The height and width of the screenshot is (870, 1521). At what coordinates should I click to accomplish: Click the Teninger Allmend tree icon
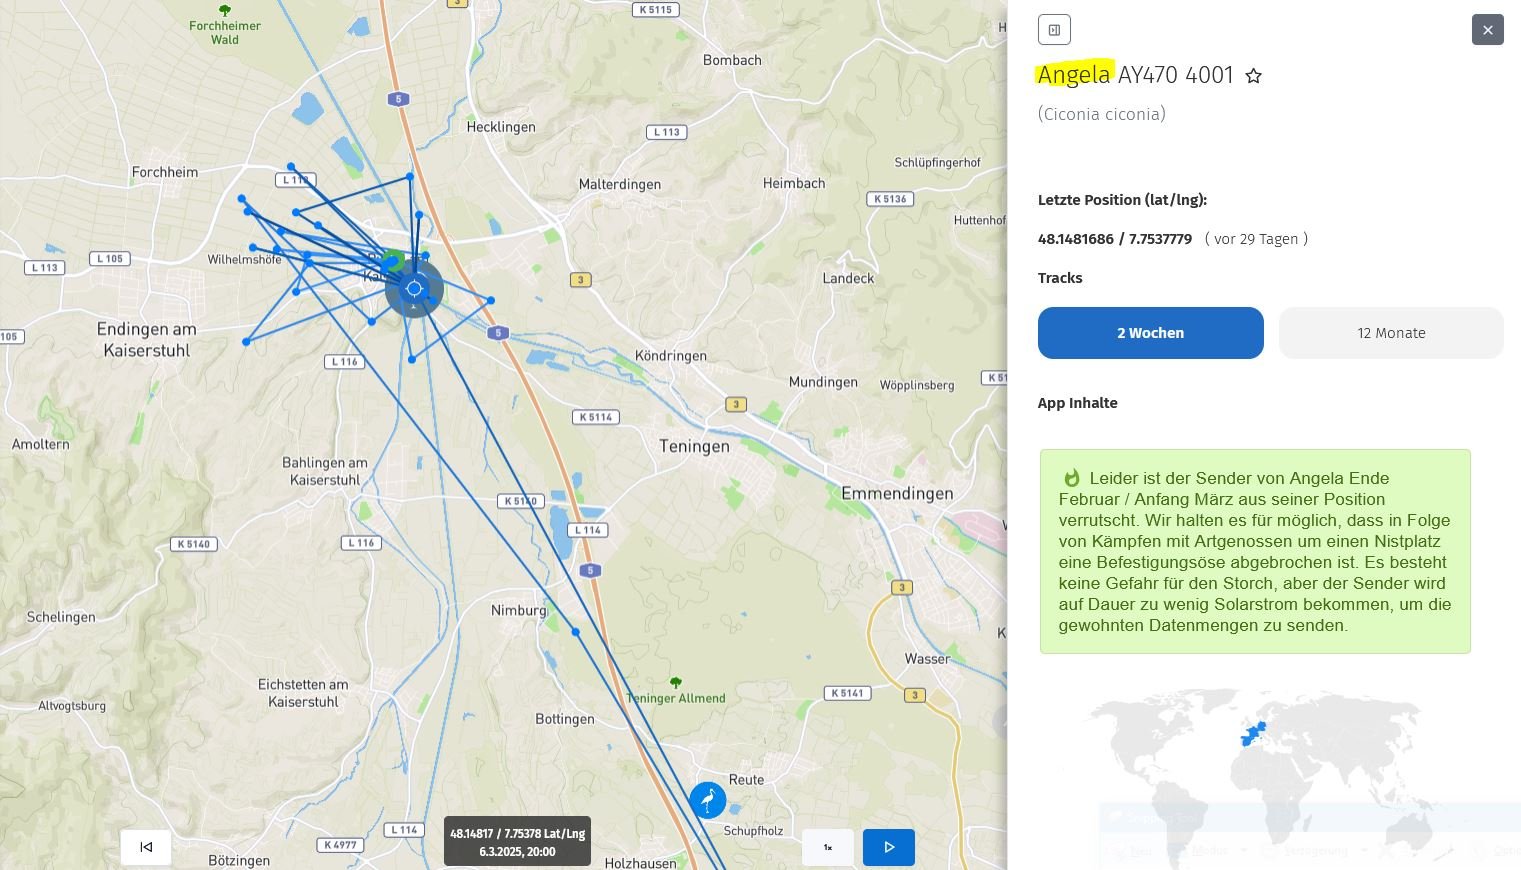[676, 682]
